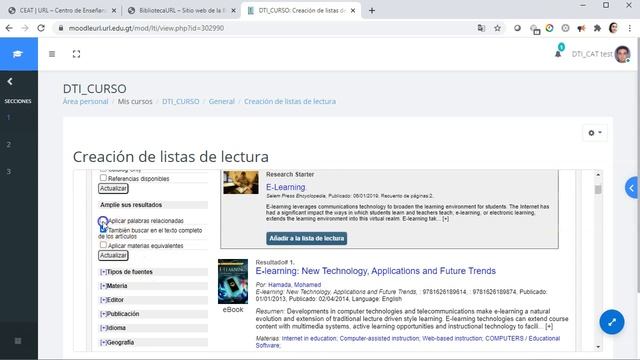
Task: Toggle the hamburger navigation menu
Action: click(52, 54)
